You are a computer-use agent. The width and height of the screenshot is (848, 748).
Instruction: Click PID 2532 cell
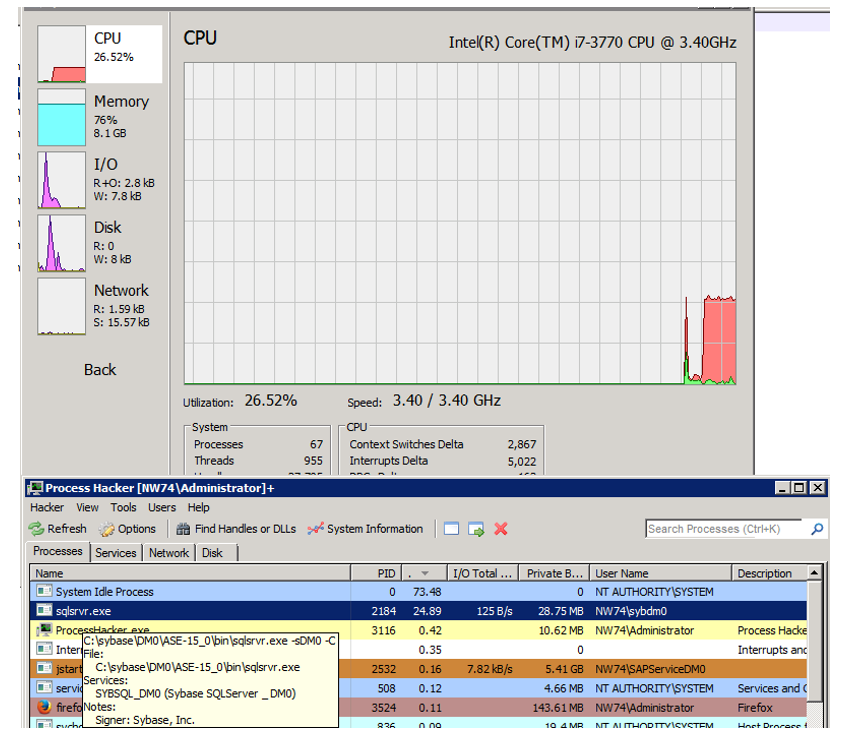point(384,670)
